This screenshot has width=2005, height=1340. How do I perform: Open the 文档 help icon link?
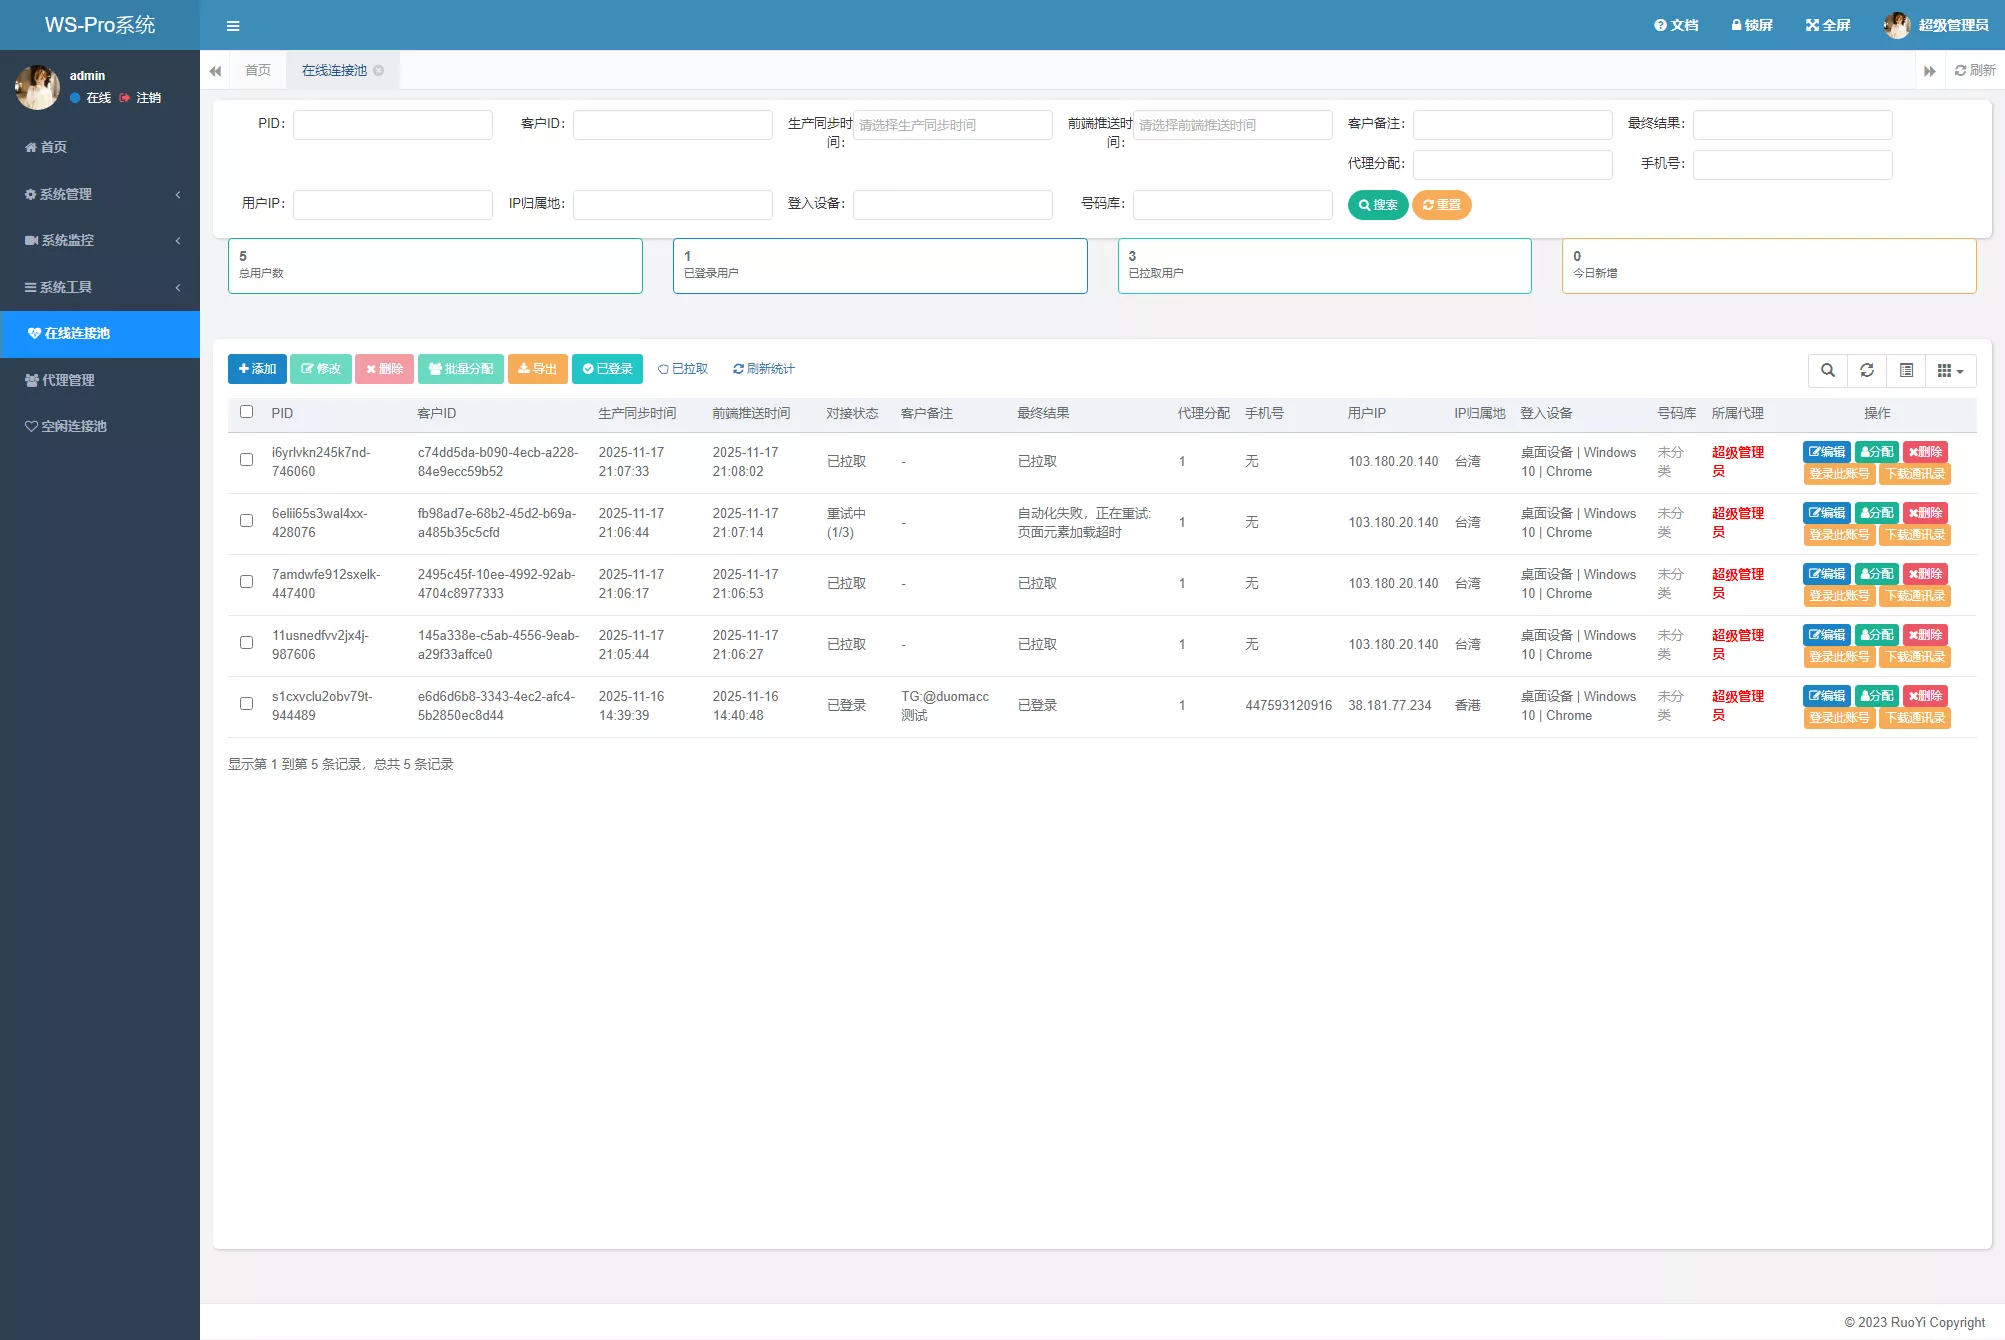tap(1676, 25)
